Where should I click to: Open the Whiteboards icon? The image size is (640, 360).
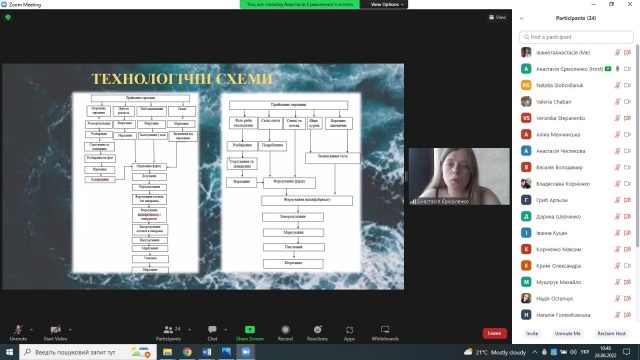[385, 329]
